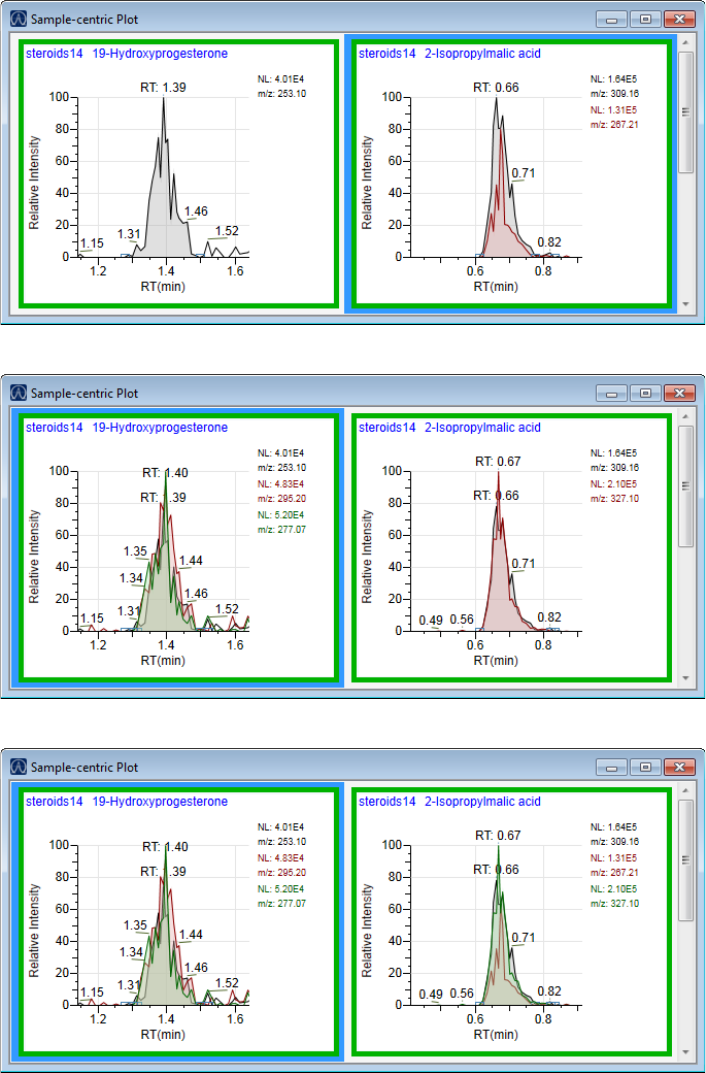This screenshot has height=1073, width=706.
Task: Click the red 'm/z: 267.21' legend in the top window
Action: 614,125
